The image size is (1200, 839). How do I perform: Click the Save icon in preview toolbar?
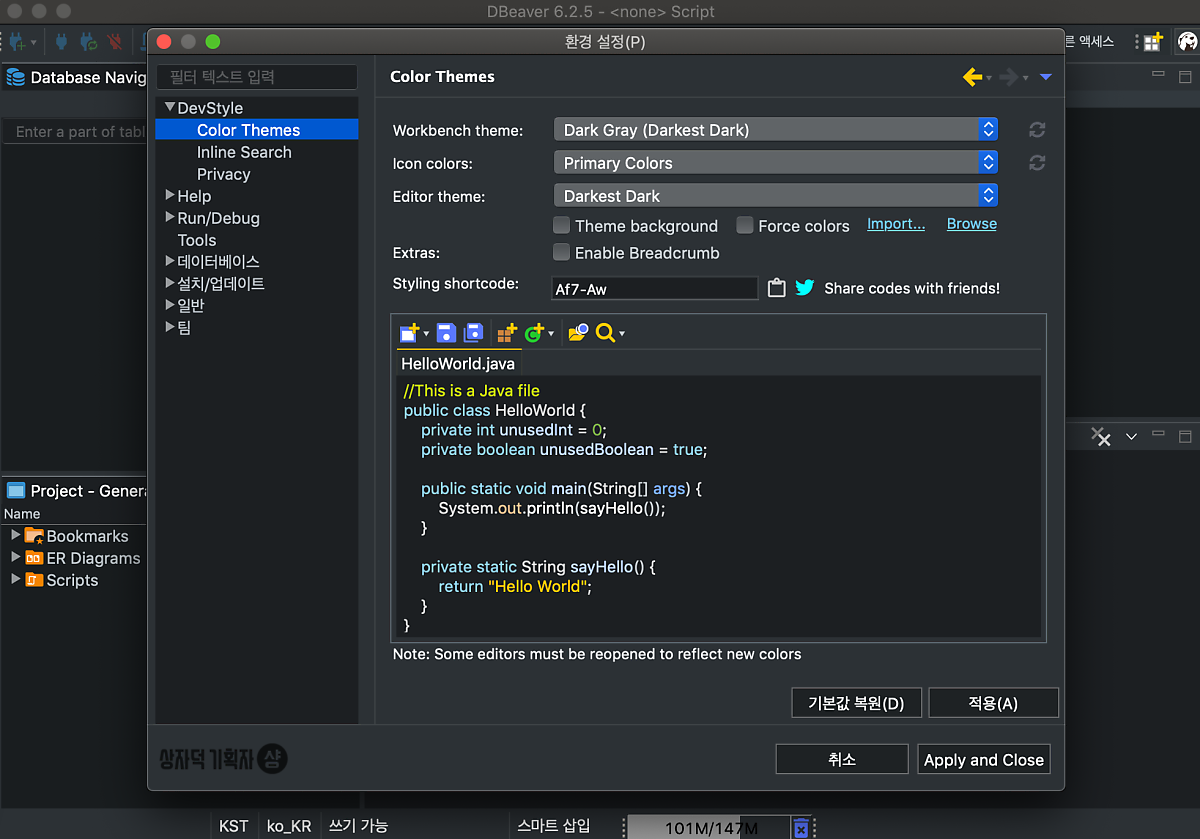click(446, 333)
